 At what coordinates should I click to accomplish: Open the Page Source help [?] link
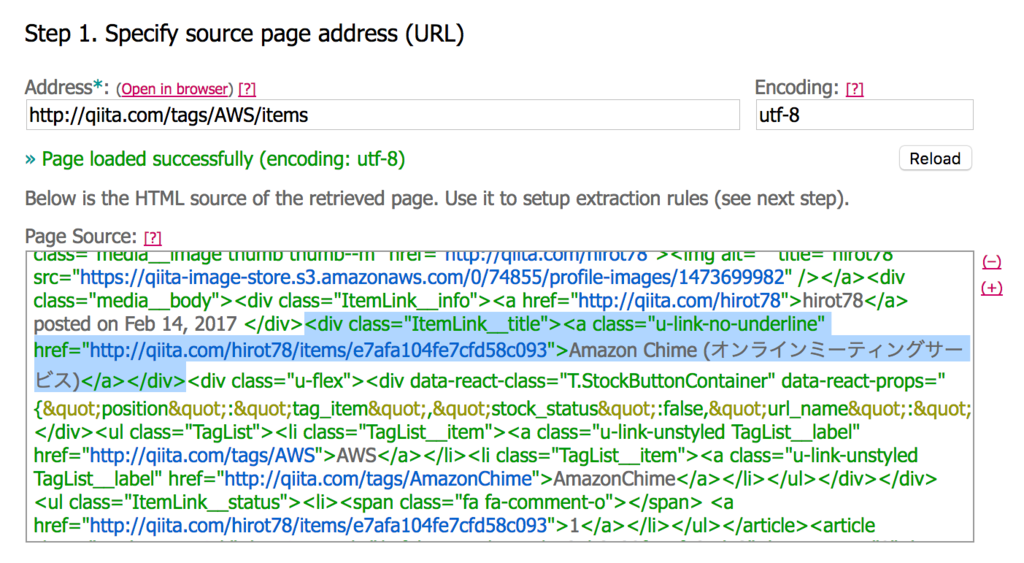tap(153, 238)
